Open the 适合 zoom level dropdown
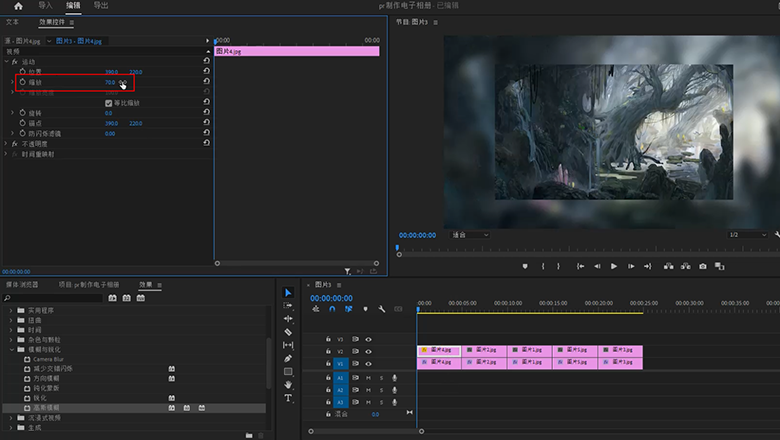This screenshot has height=440, width=780. [470, 235]
